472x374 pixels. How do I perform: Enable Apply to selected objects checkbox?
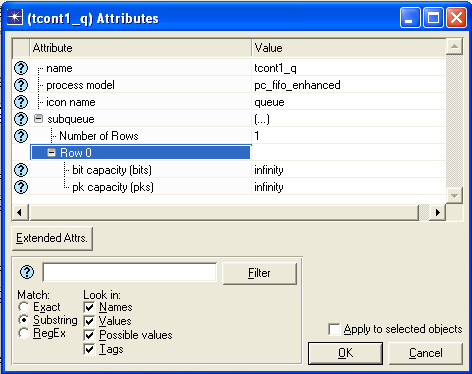[334, 329]
